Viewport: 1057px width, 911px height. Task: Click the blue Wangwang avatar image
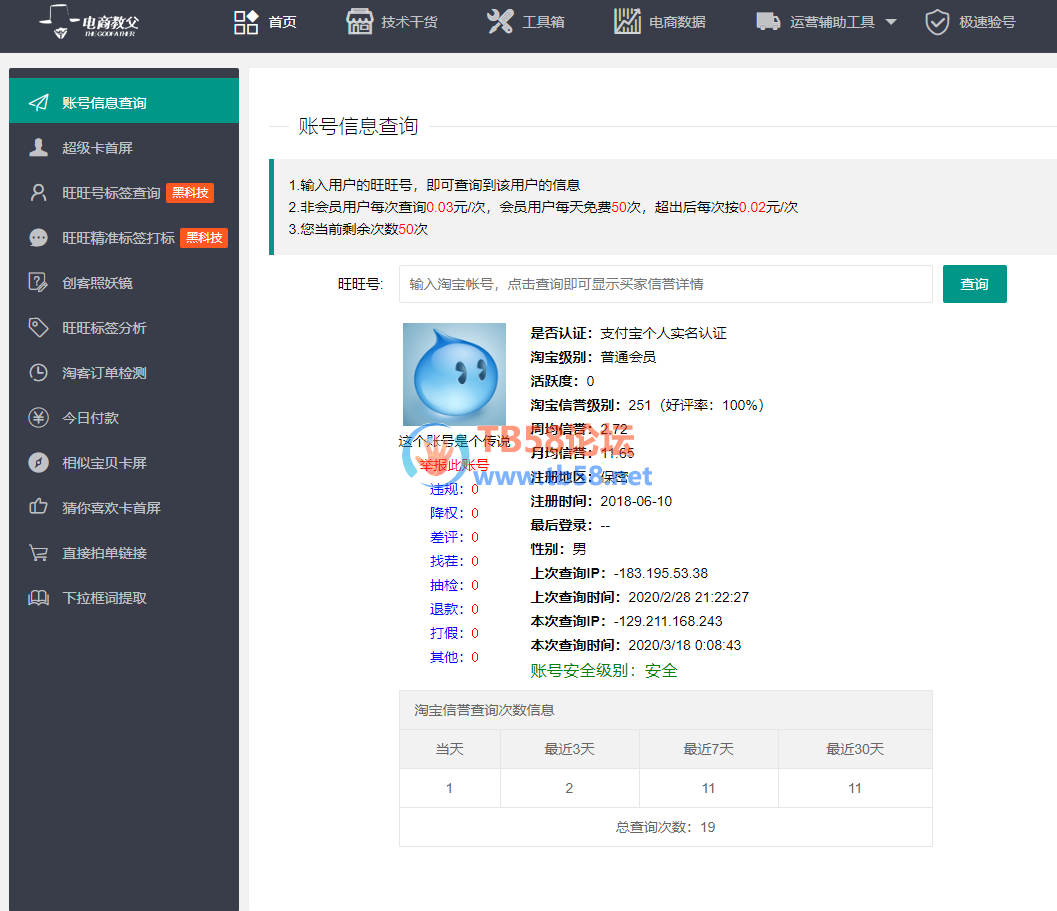click(x=454, y=374)
